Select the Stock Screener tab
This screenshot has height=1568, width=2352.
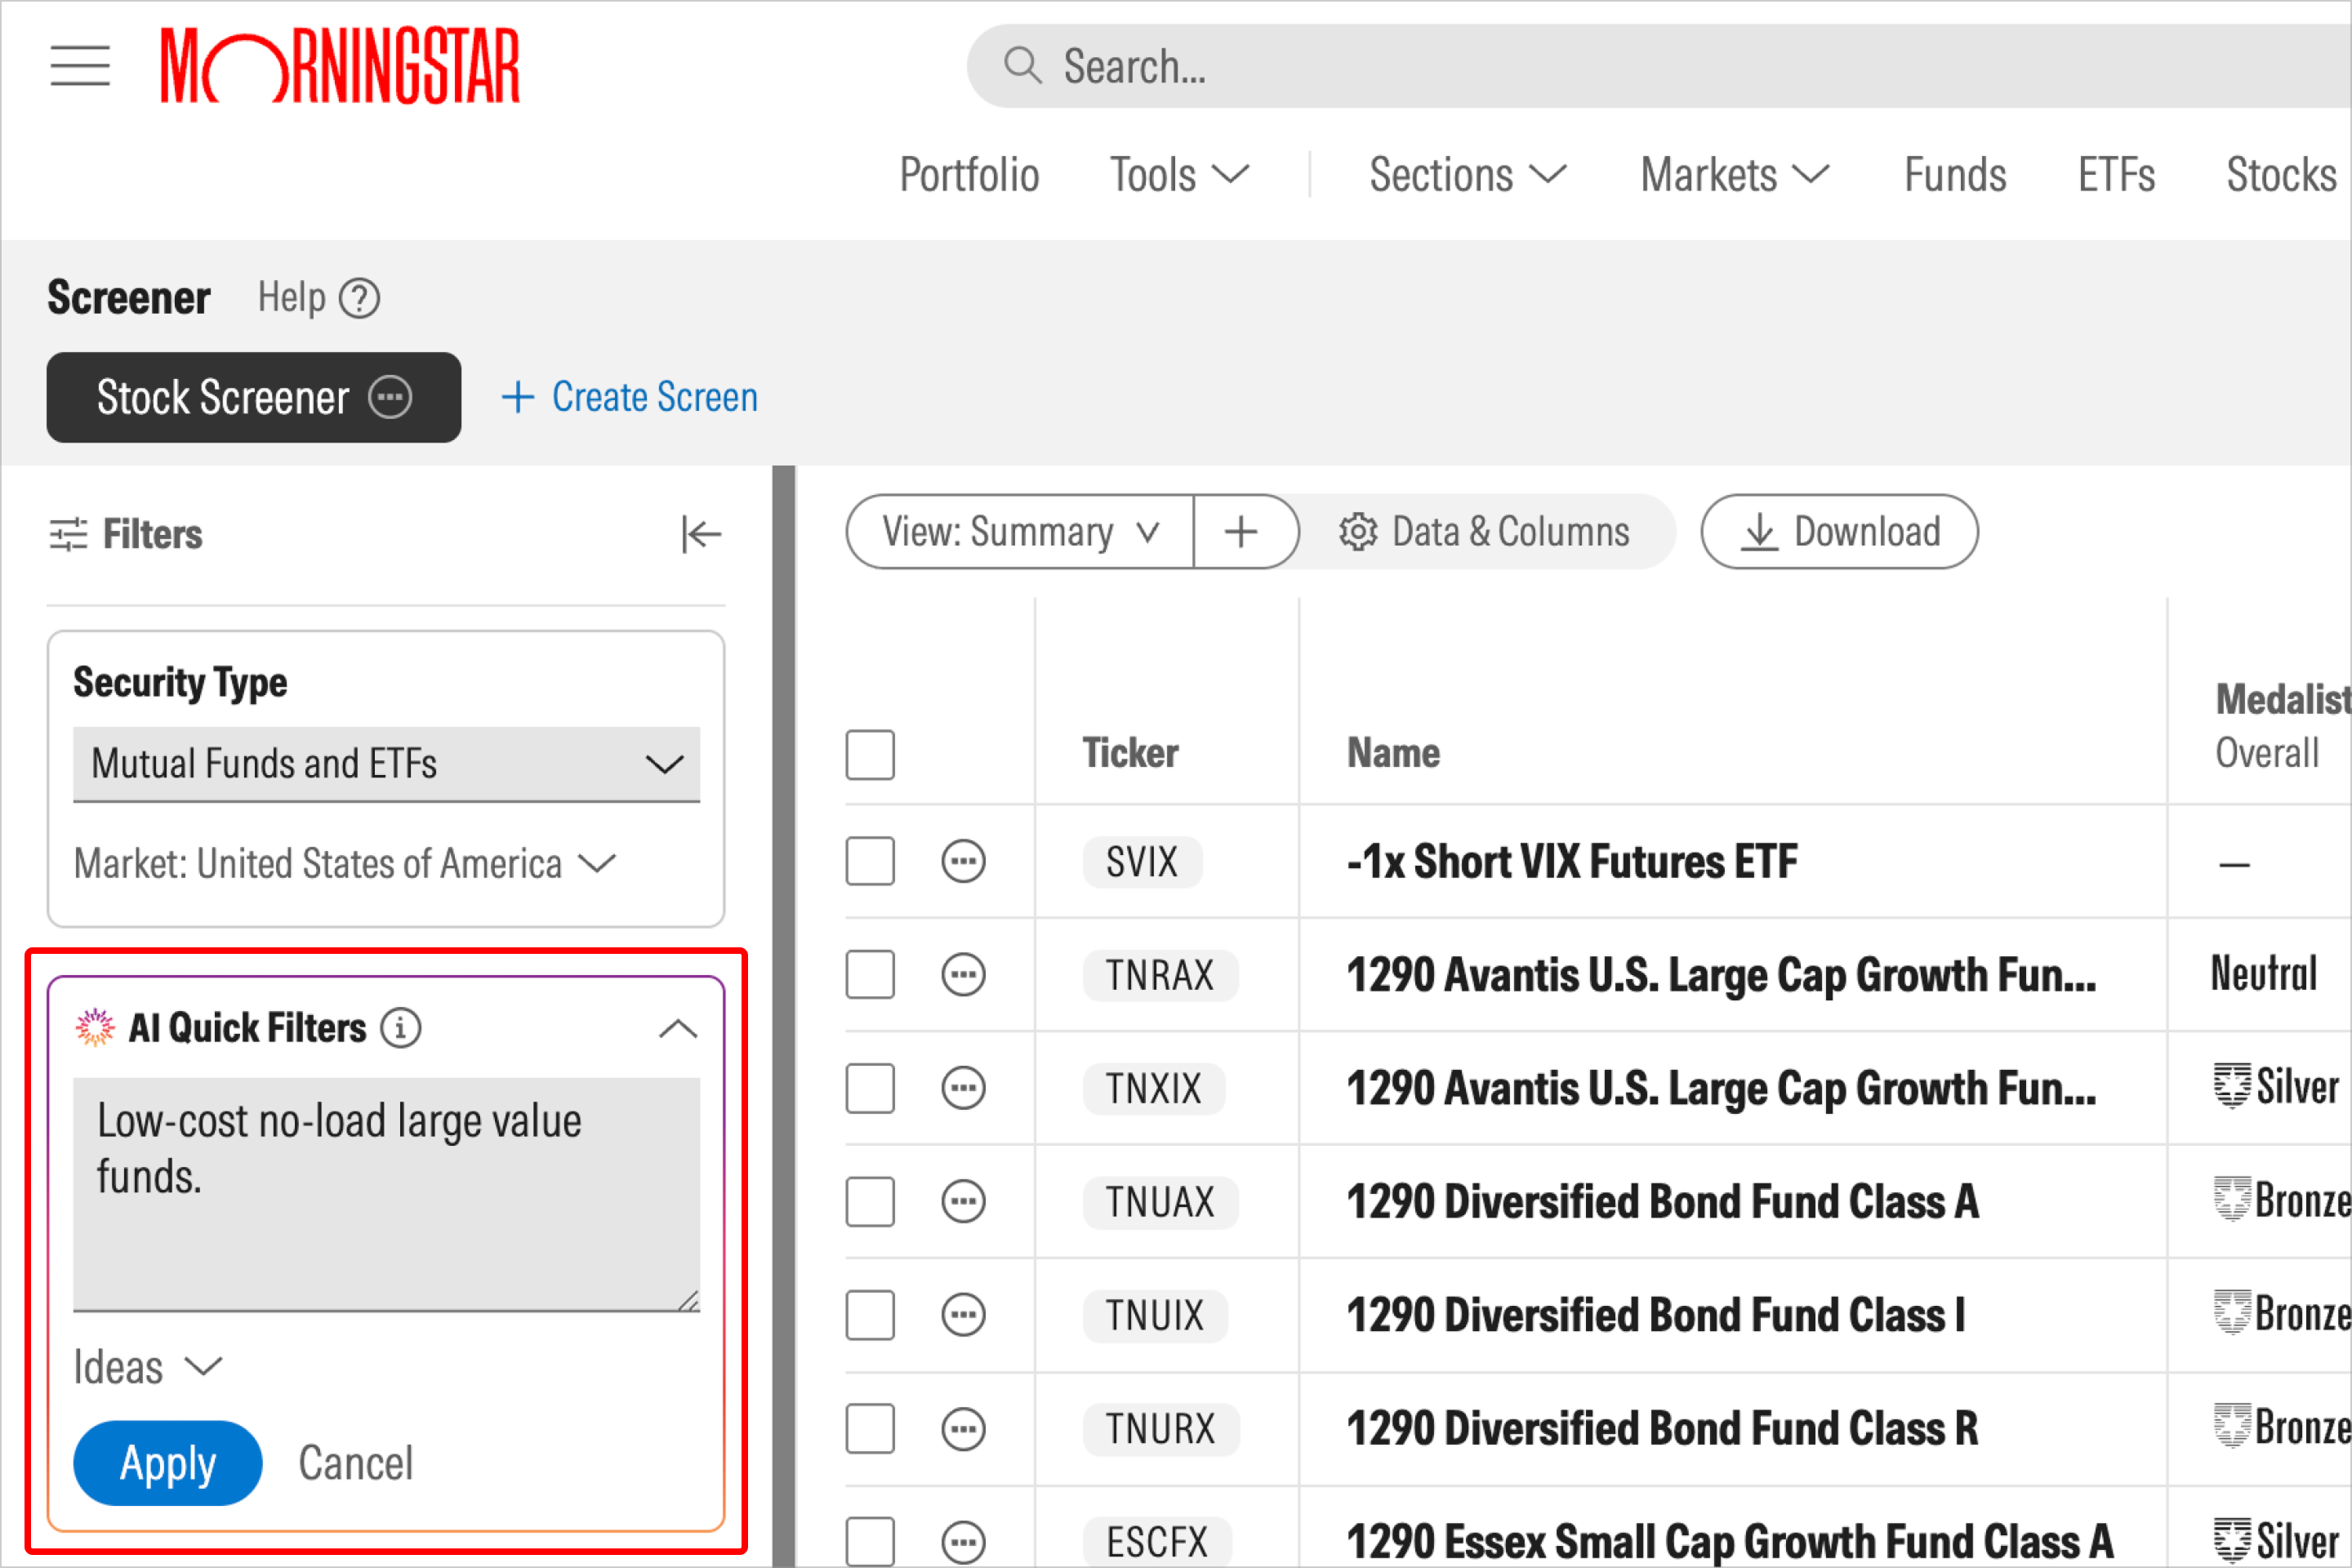tap(254, 397)
